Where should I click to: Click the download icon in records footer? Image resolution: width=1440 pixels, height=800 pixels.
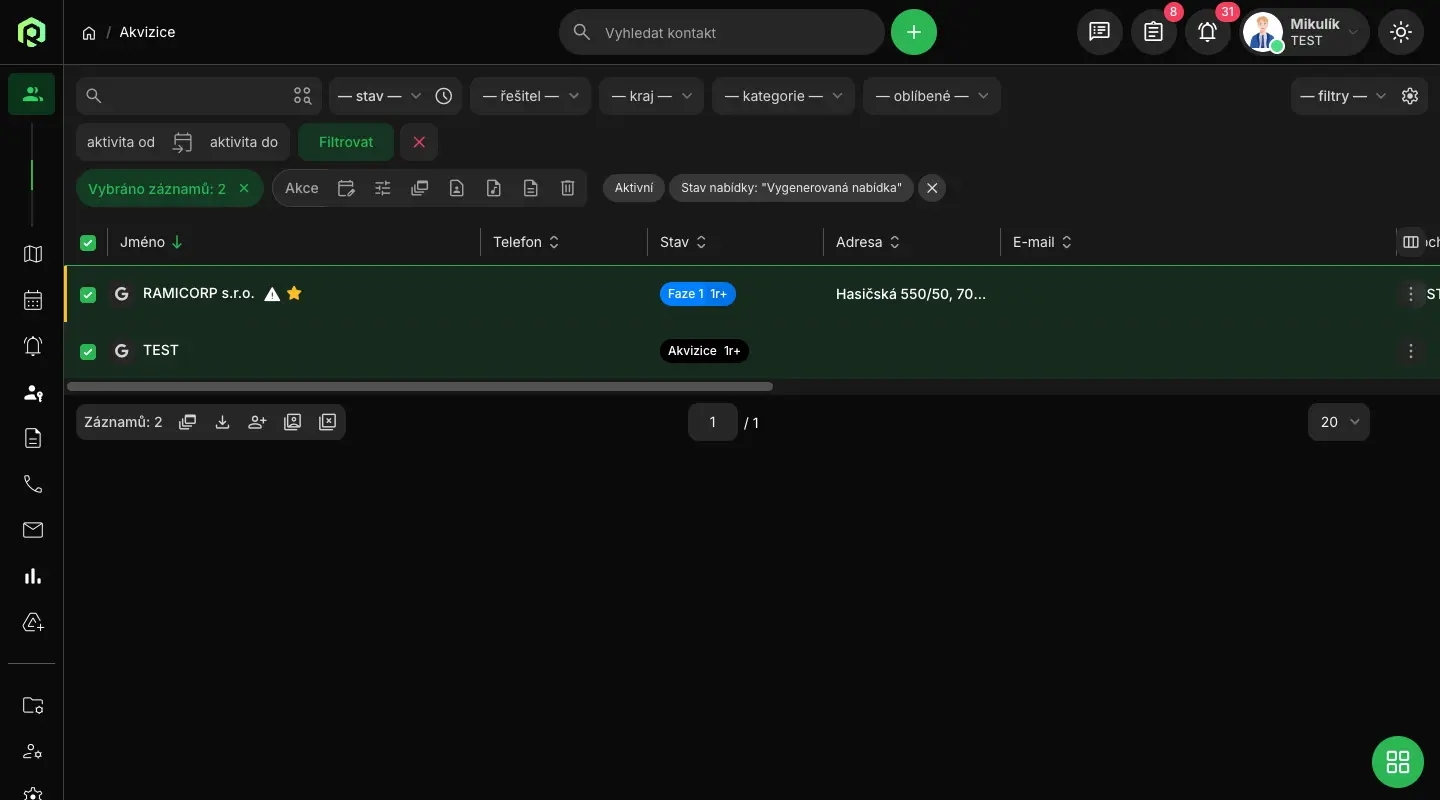(222, 422)
